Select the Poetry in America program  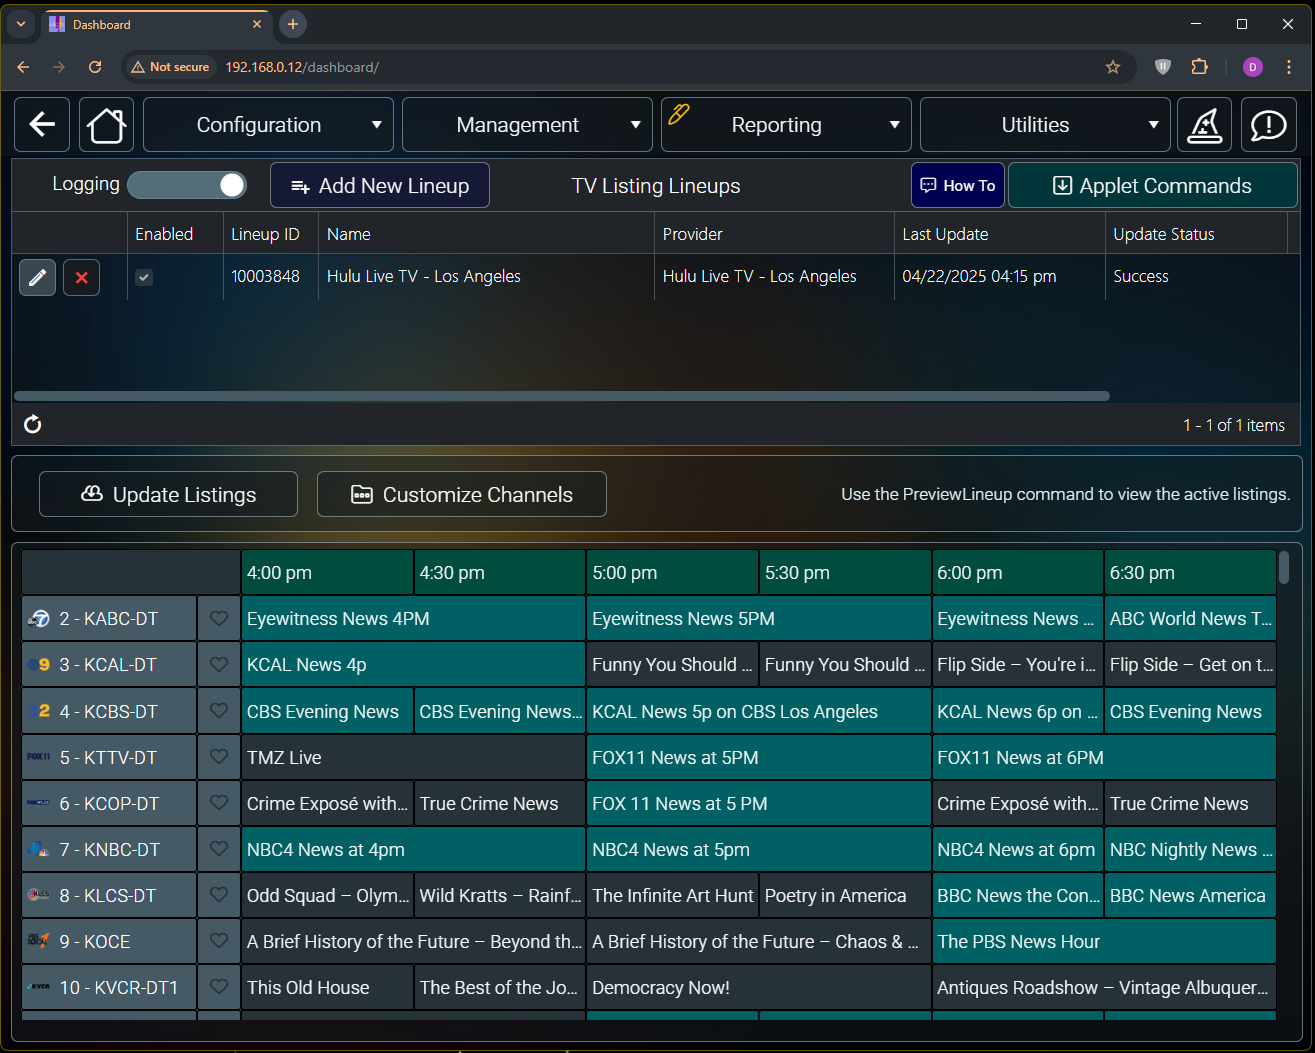point(845,895)
